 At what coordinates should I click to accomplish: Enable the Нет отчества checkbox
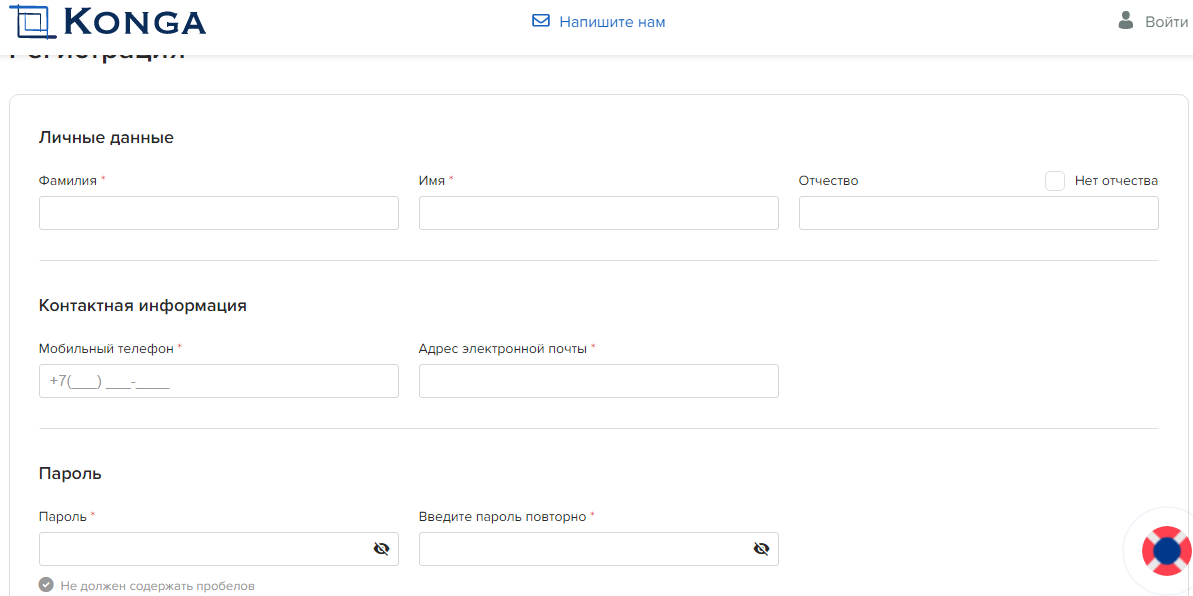point(1054,181)
